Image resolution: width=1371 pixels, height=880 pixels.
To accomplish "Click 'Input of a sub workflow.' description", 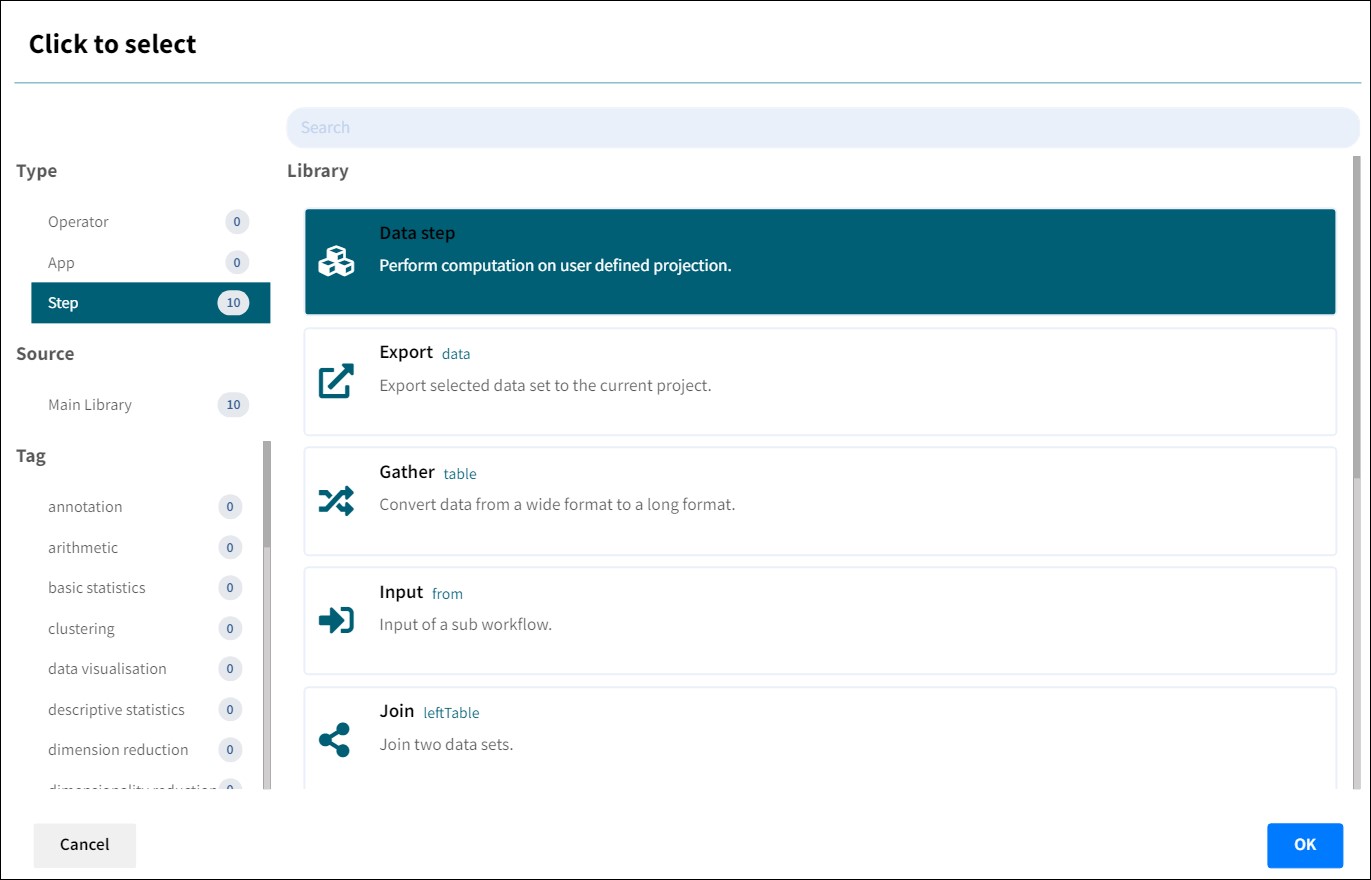I will point(465,625).
